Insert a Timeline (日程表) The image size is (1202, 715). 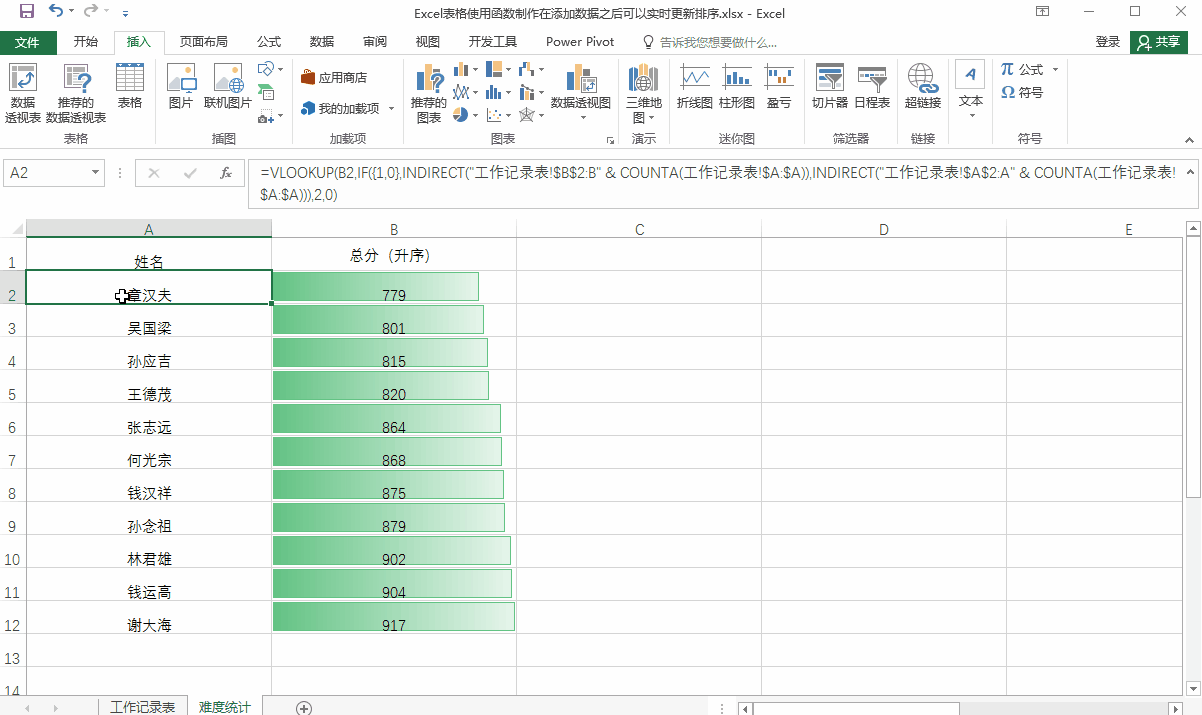pyautogui.click(x=872, y=87)
